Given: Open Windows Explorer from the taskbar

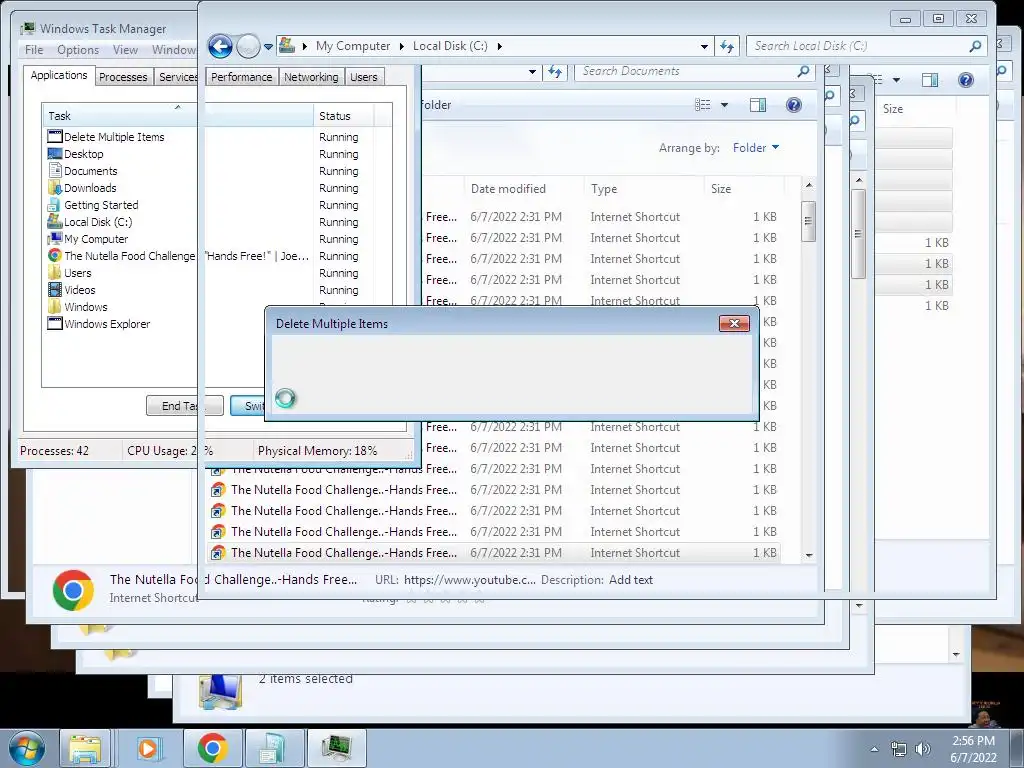Looking at the screenshot, I should click(x=85, y=748).
